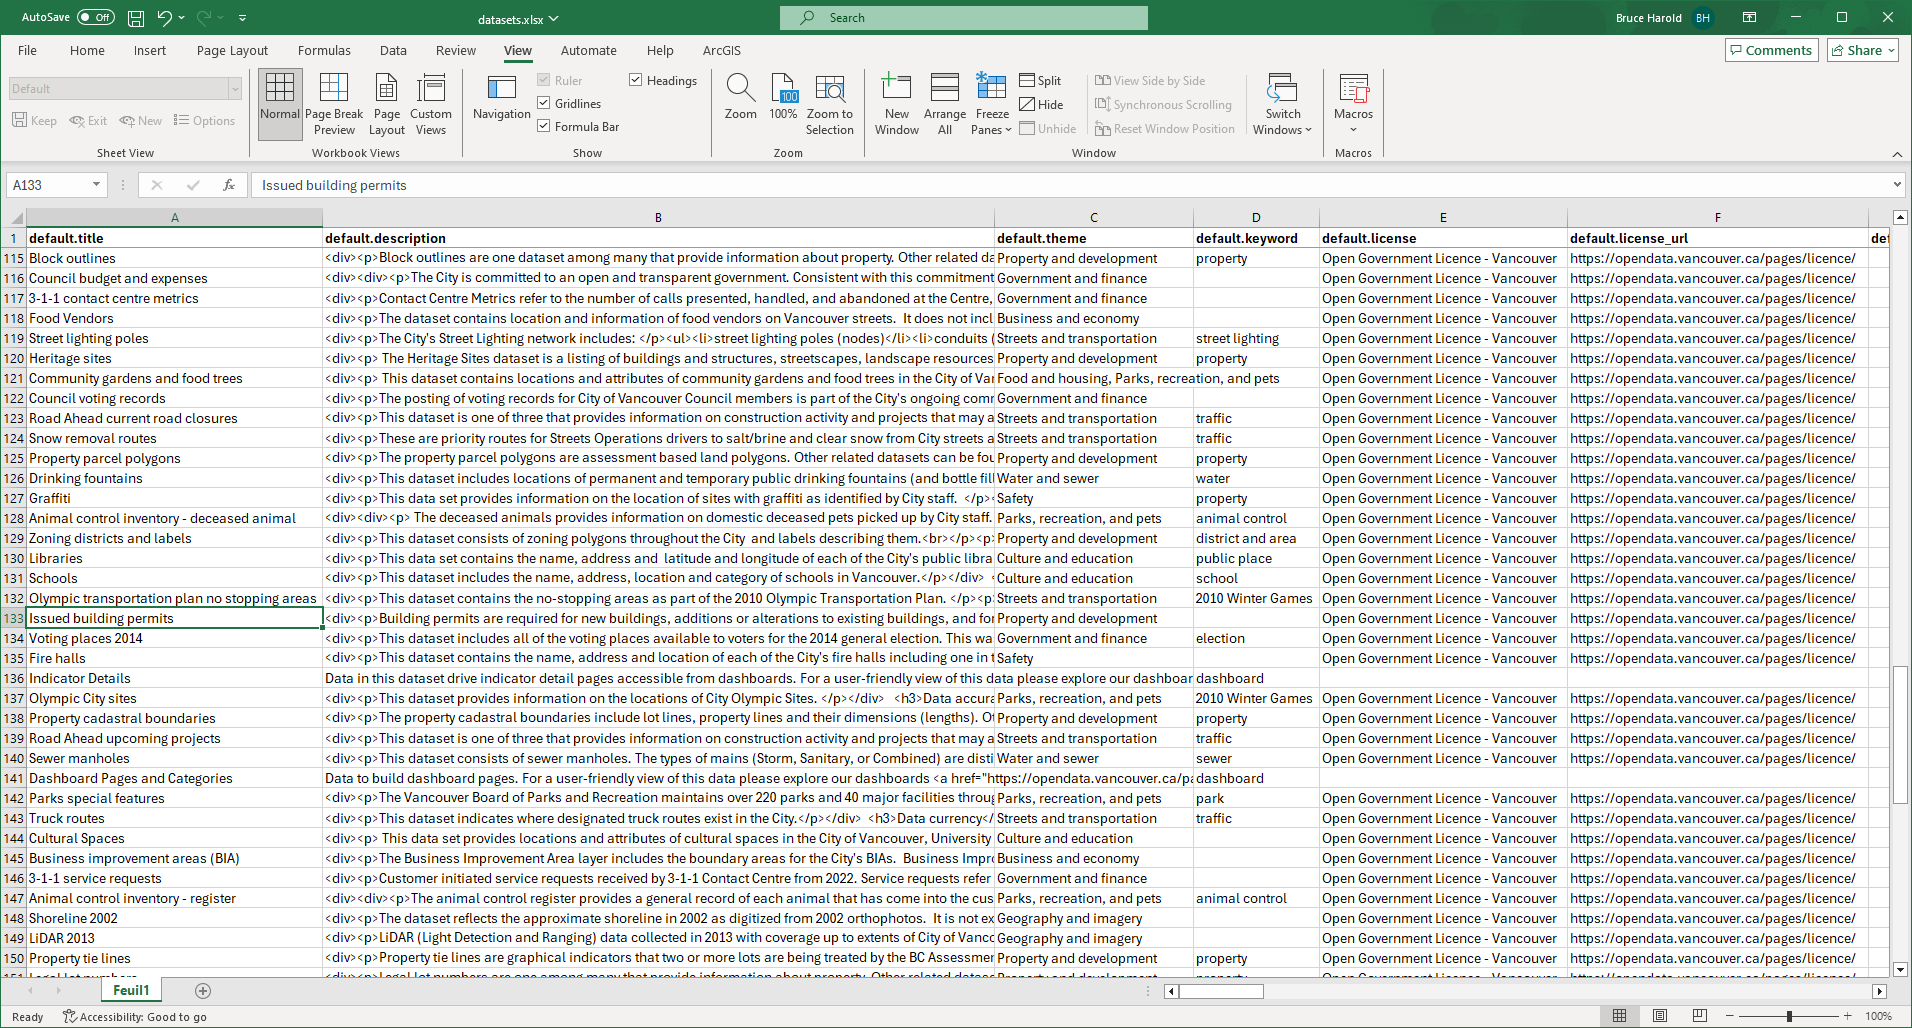The width and height of the screenshot is (1912, 1028).
Task: Open Comments
Action: click(1771, 50)
